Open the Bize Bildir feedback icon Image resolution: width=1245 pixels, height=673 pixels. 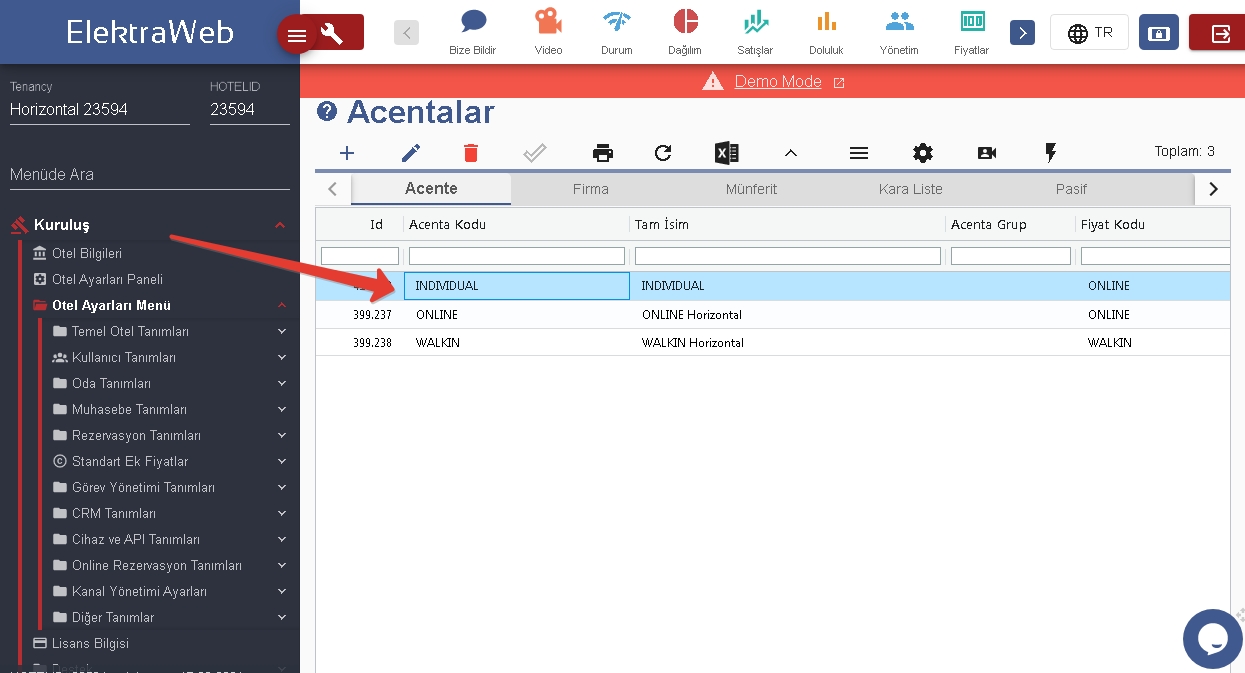click(473, 32)
